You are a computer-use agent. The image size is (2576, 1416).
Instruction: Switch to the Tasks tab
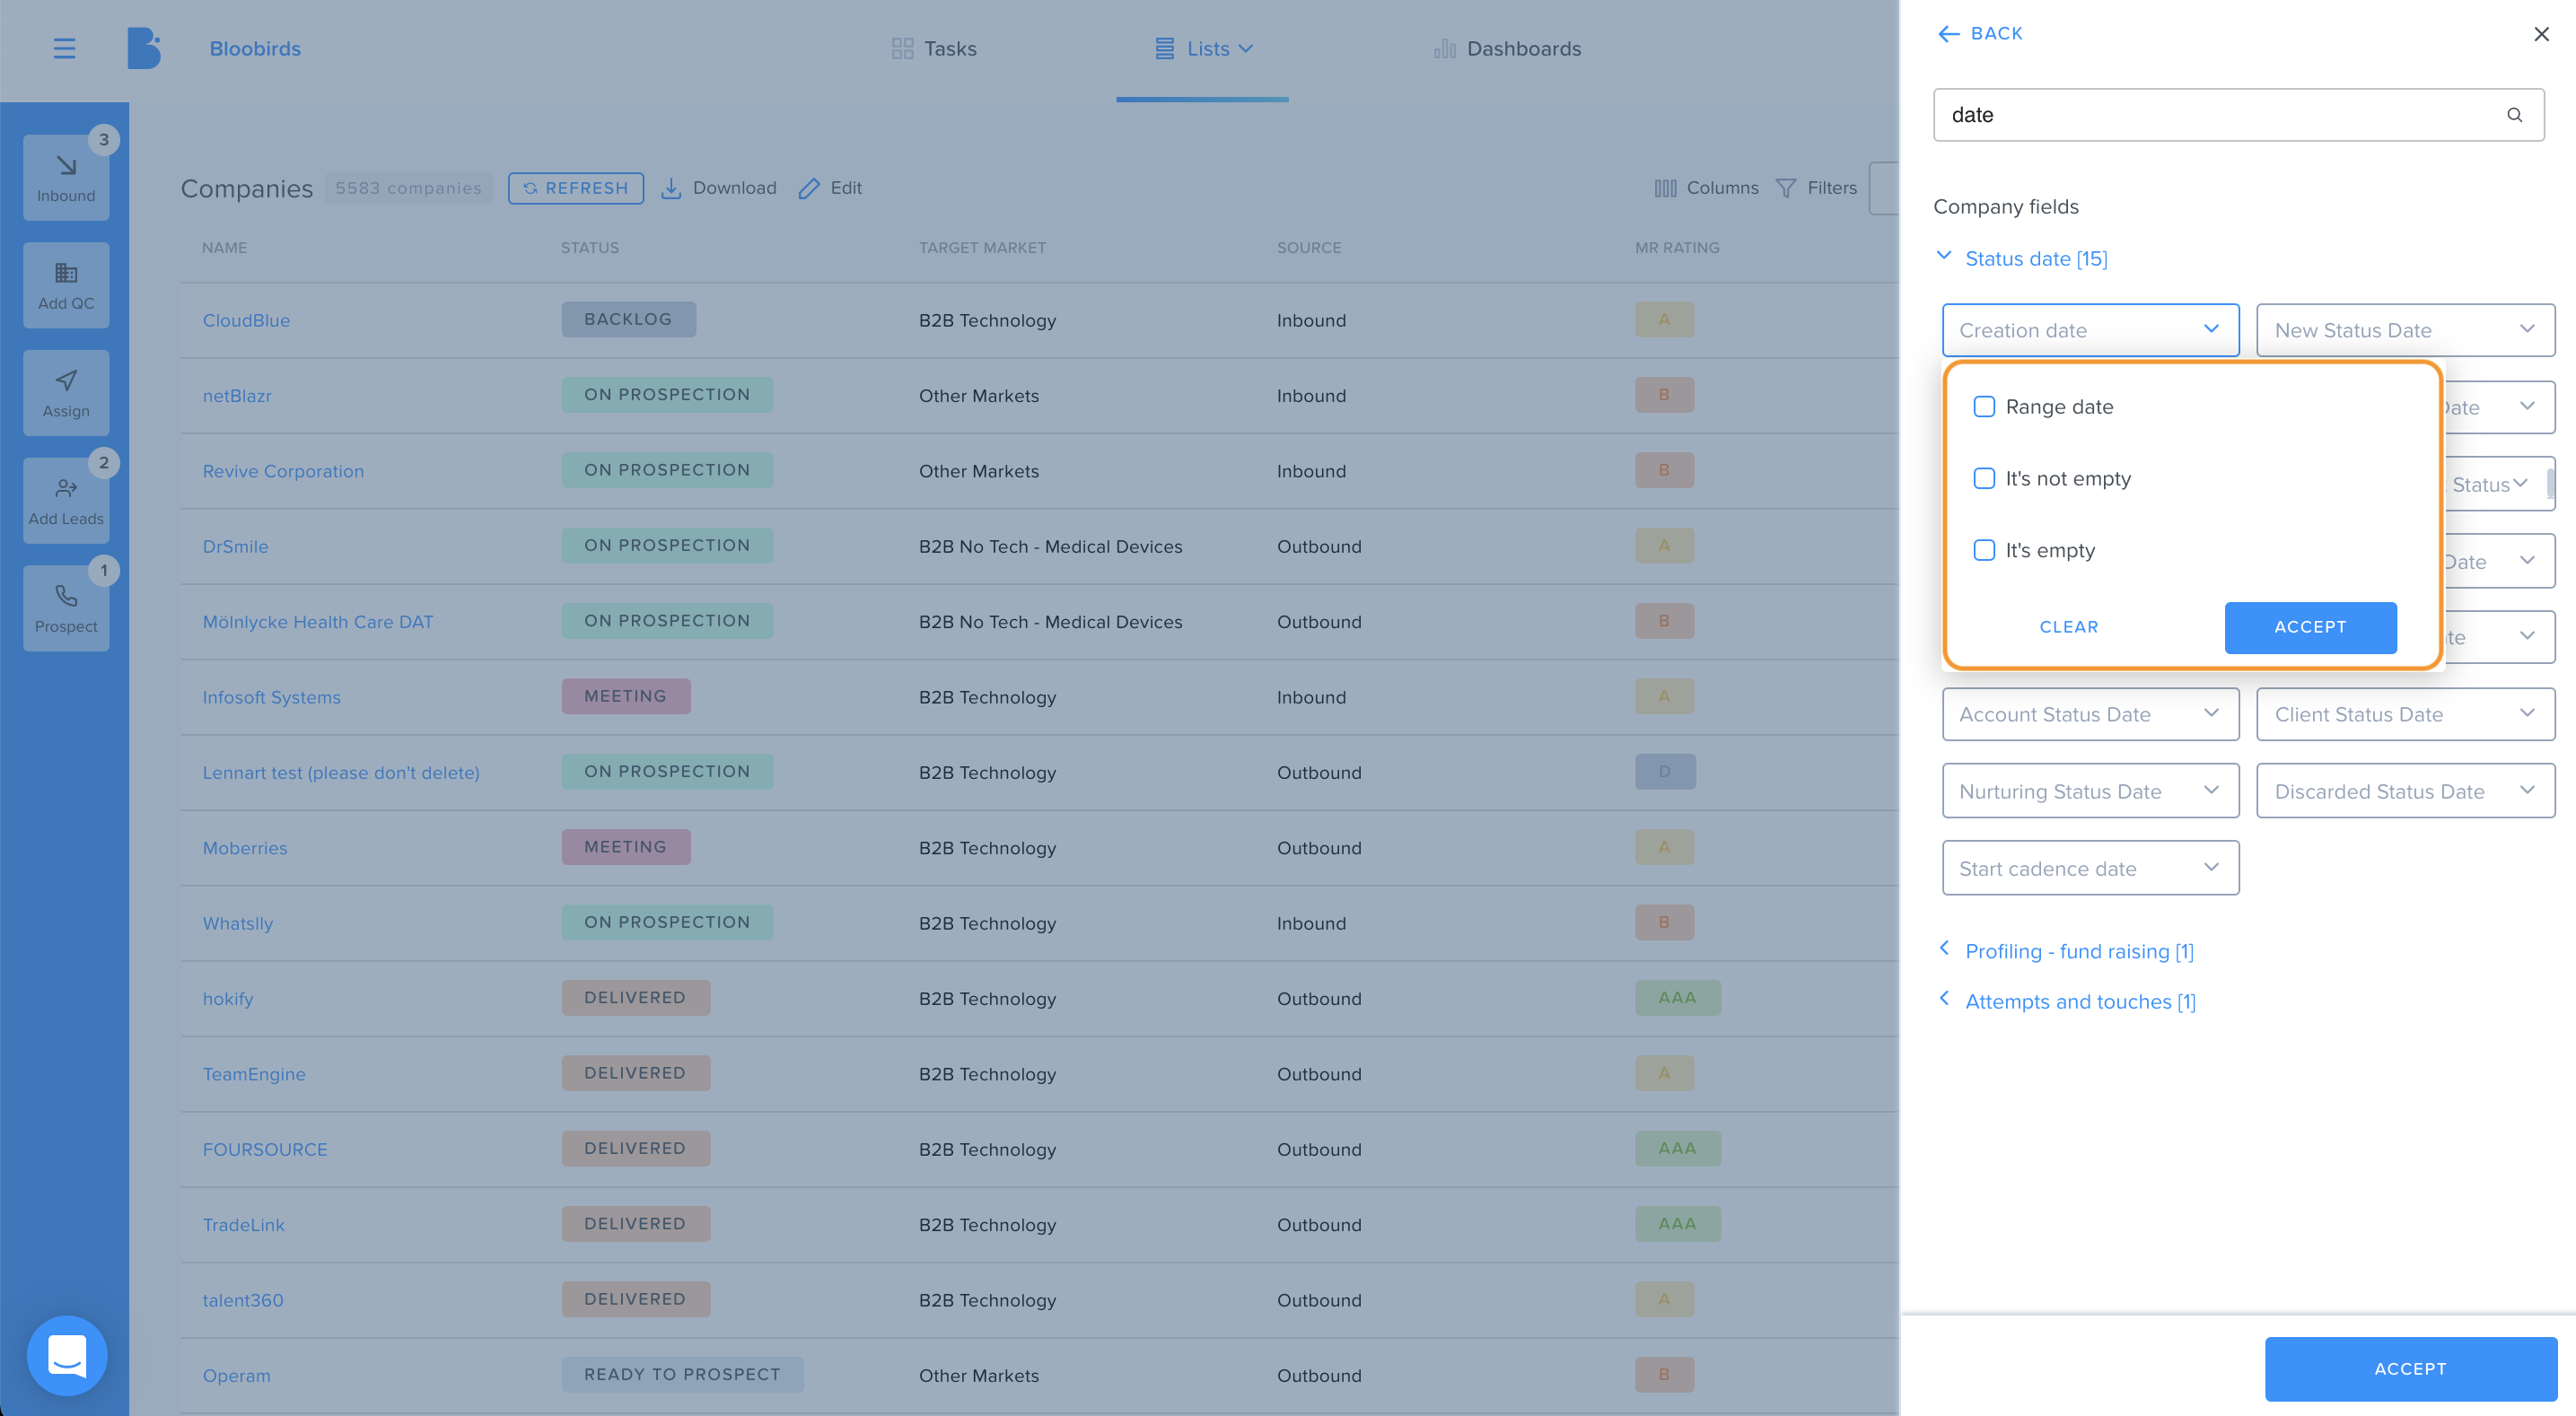point(934,48)
